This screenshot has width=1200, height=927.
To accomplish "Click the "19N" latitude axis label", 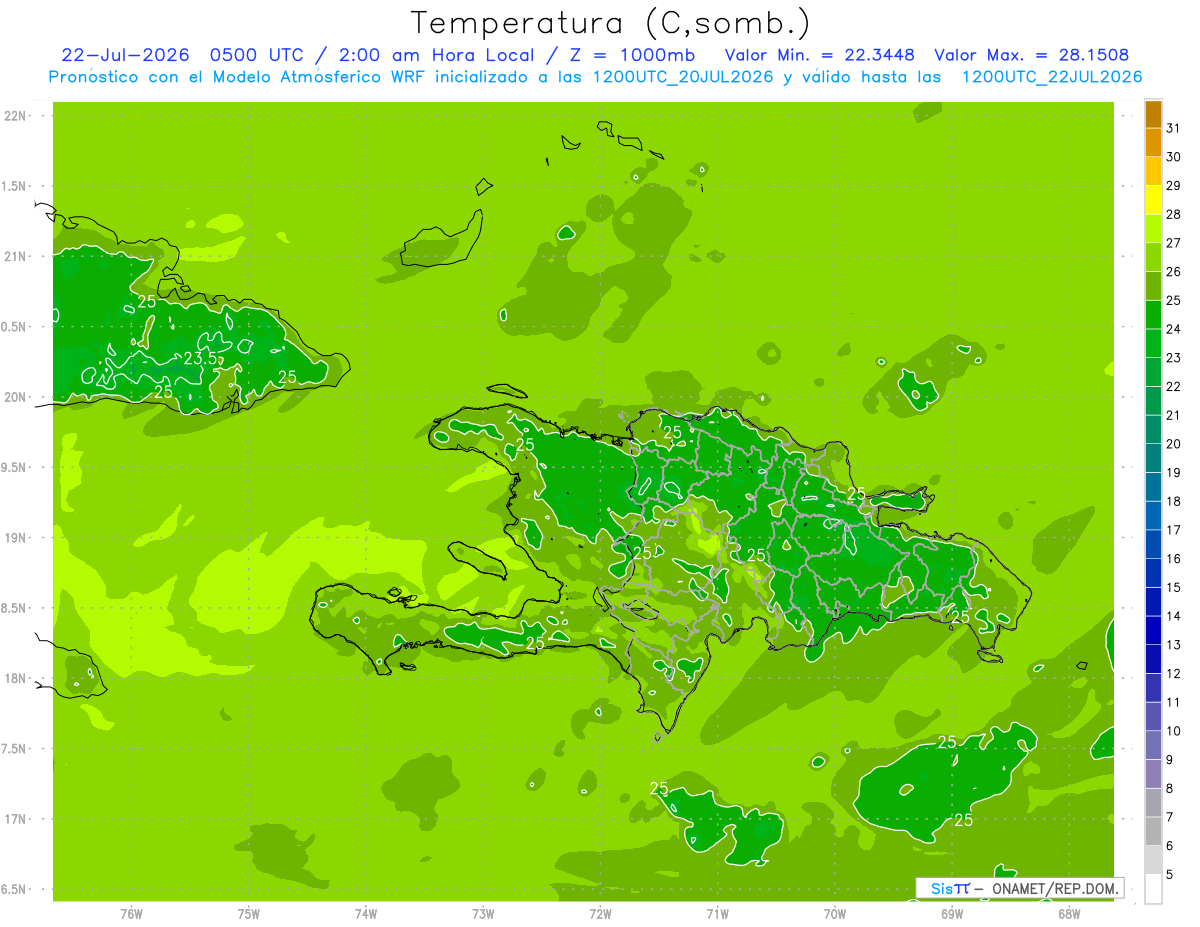I will click(x=15, y=538).
